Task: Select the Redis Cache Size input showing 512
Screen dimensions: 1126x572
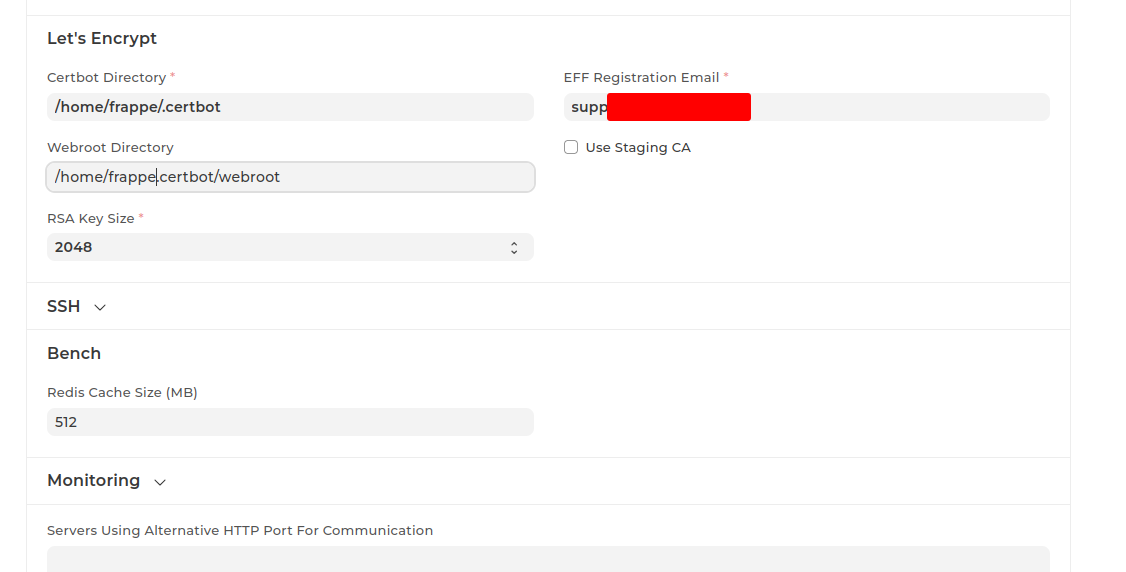Action: click(290, 422)
